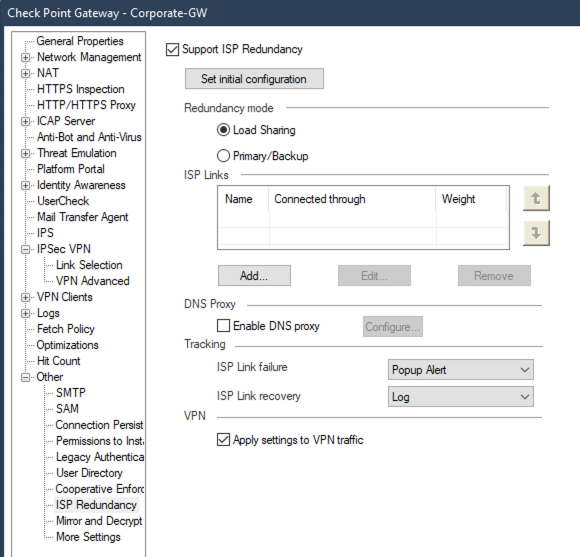Open Connection Persistence page
The height and width of the screenshot is (557, 580).
(99, 425)
